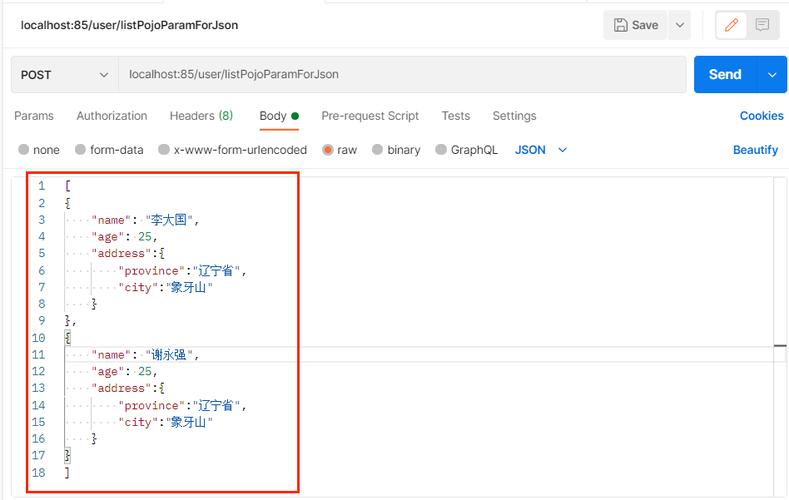The width and height of the screenshot is (789, 500).
Task: Click the "age": 25 text on line 12
Action: pos(124,372)
